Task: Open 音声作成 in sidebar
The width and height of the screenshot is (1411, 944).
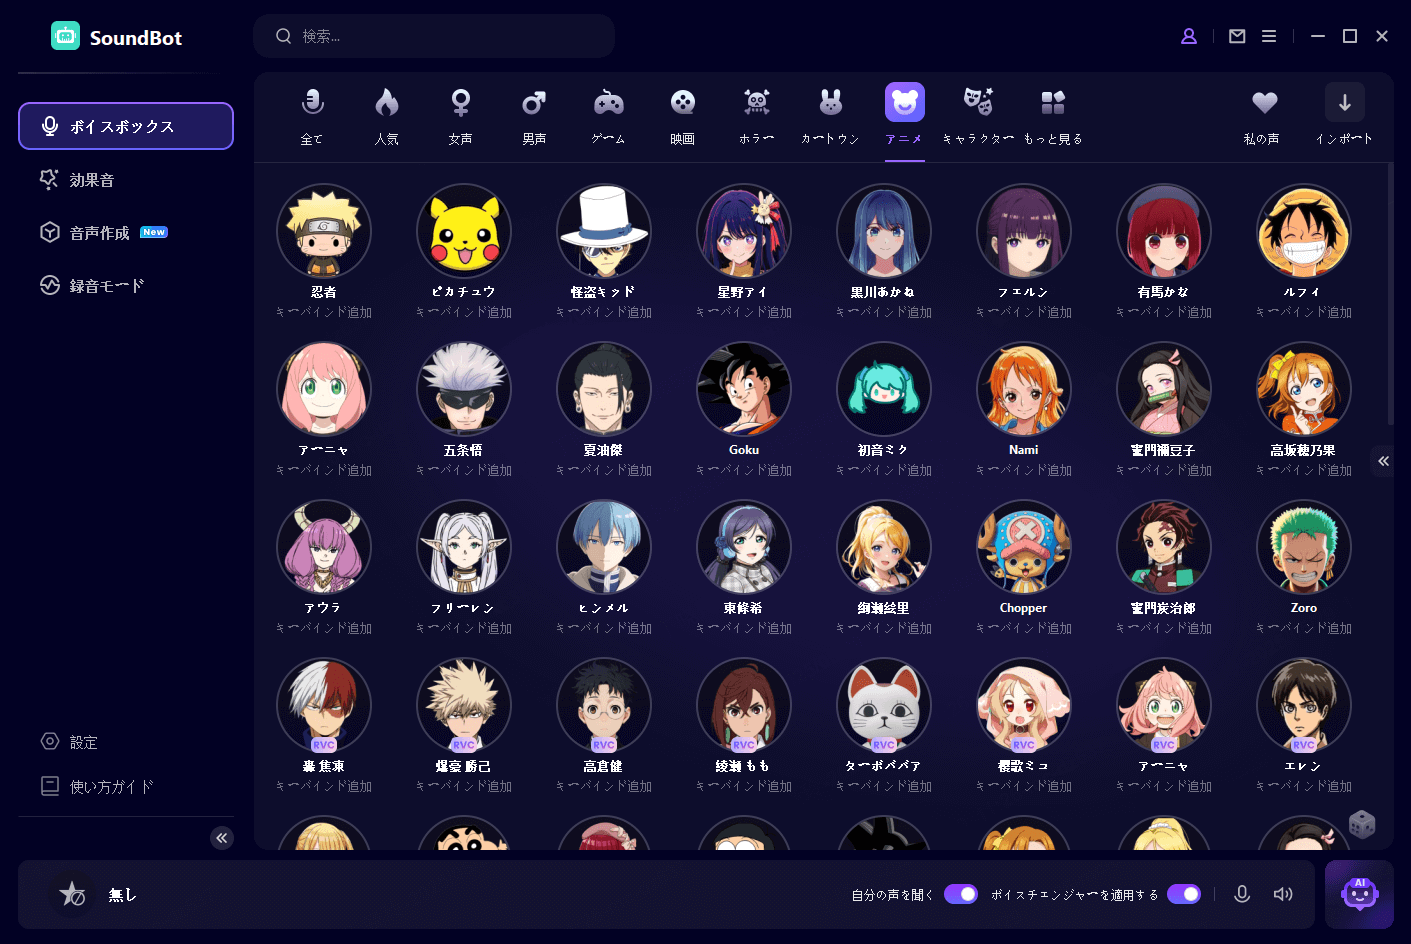Action: pyautogui.click(x=126, y=232)
